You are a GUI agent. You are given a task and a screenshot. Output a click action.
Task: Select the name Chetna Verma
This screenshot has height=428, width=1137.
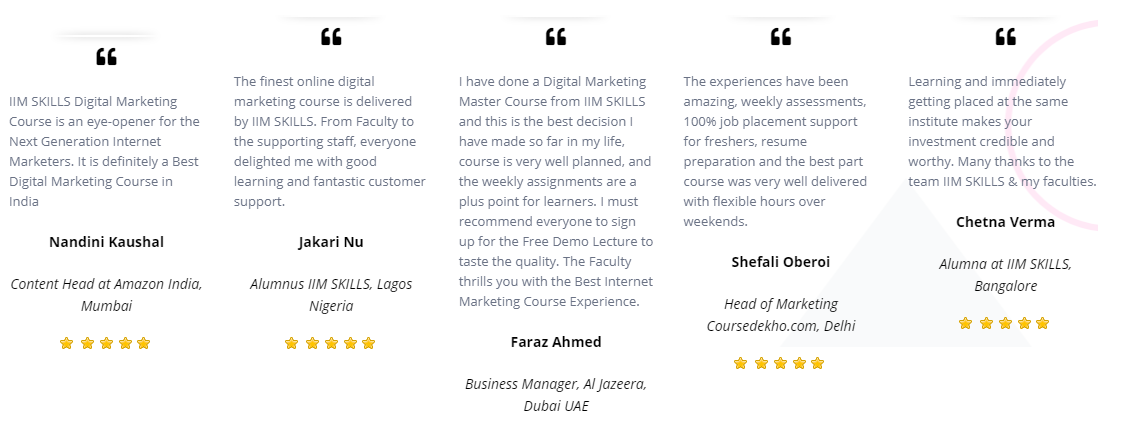coord(1006,222)
